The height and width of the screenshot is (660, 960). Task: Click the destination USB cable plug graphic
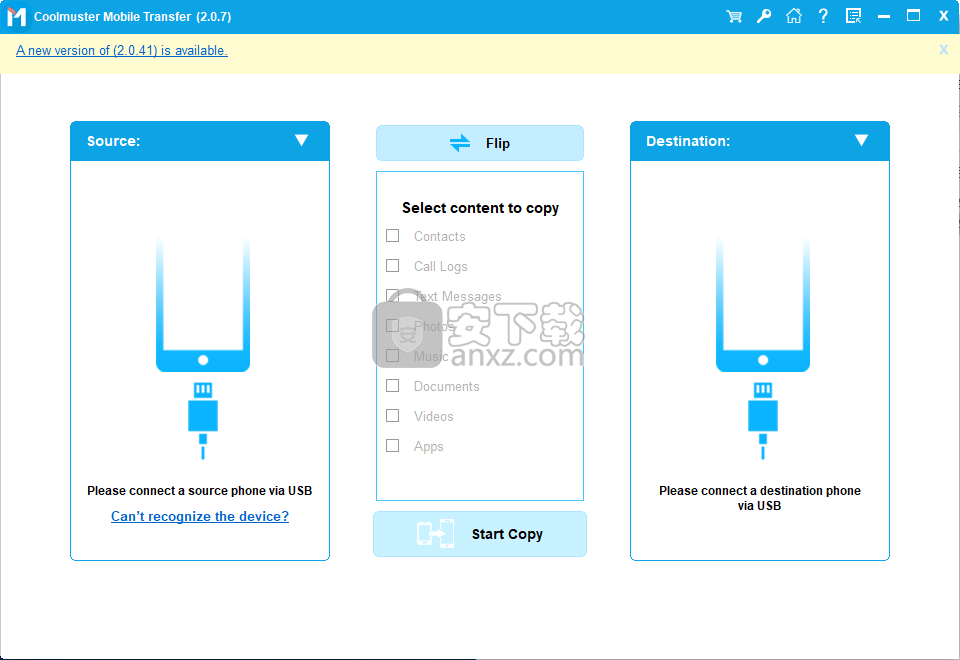click(763, 421)
